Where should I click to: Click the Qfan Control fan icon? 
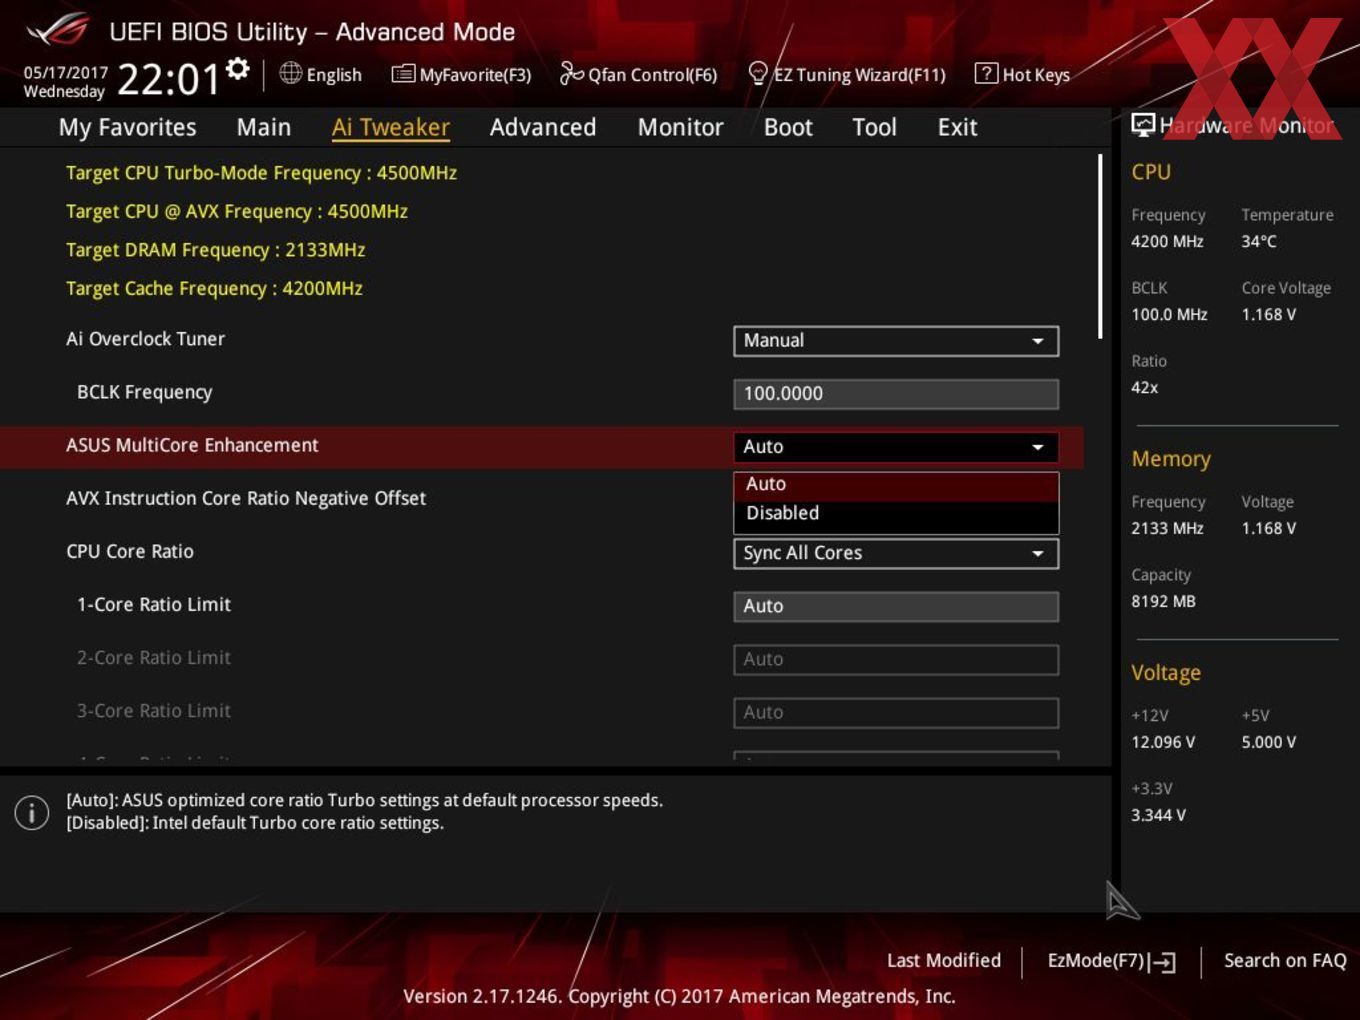[571, 73]
